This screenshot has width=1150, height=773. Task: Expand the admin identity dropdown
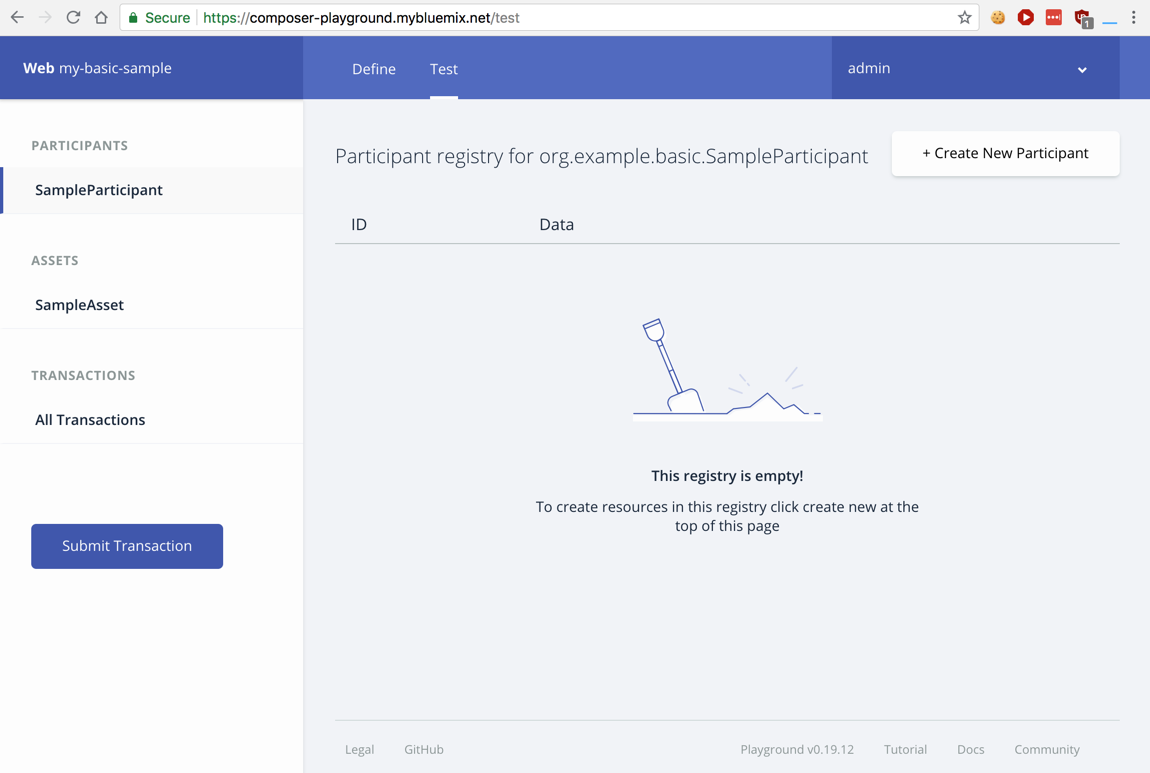point(1081,69)
